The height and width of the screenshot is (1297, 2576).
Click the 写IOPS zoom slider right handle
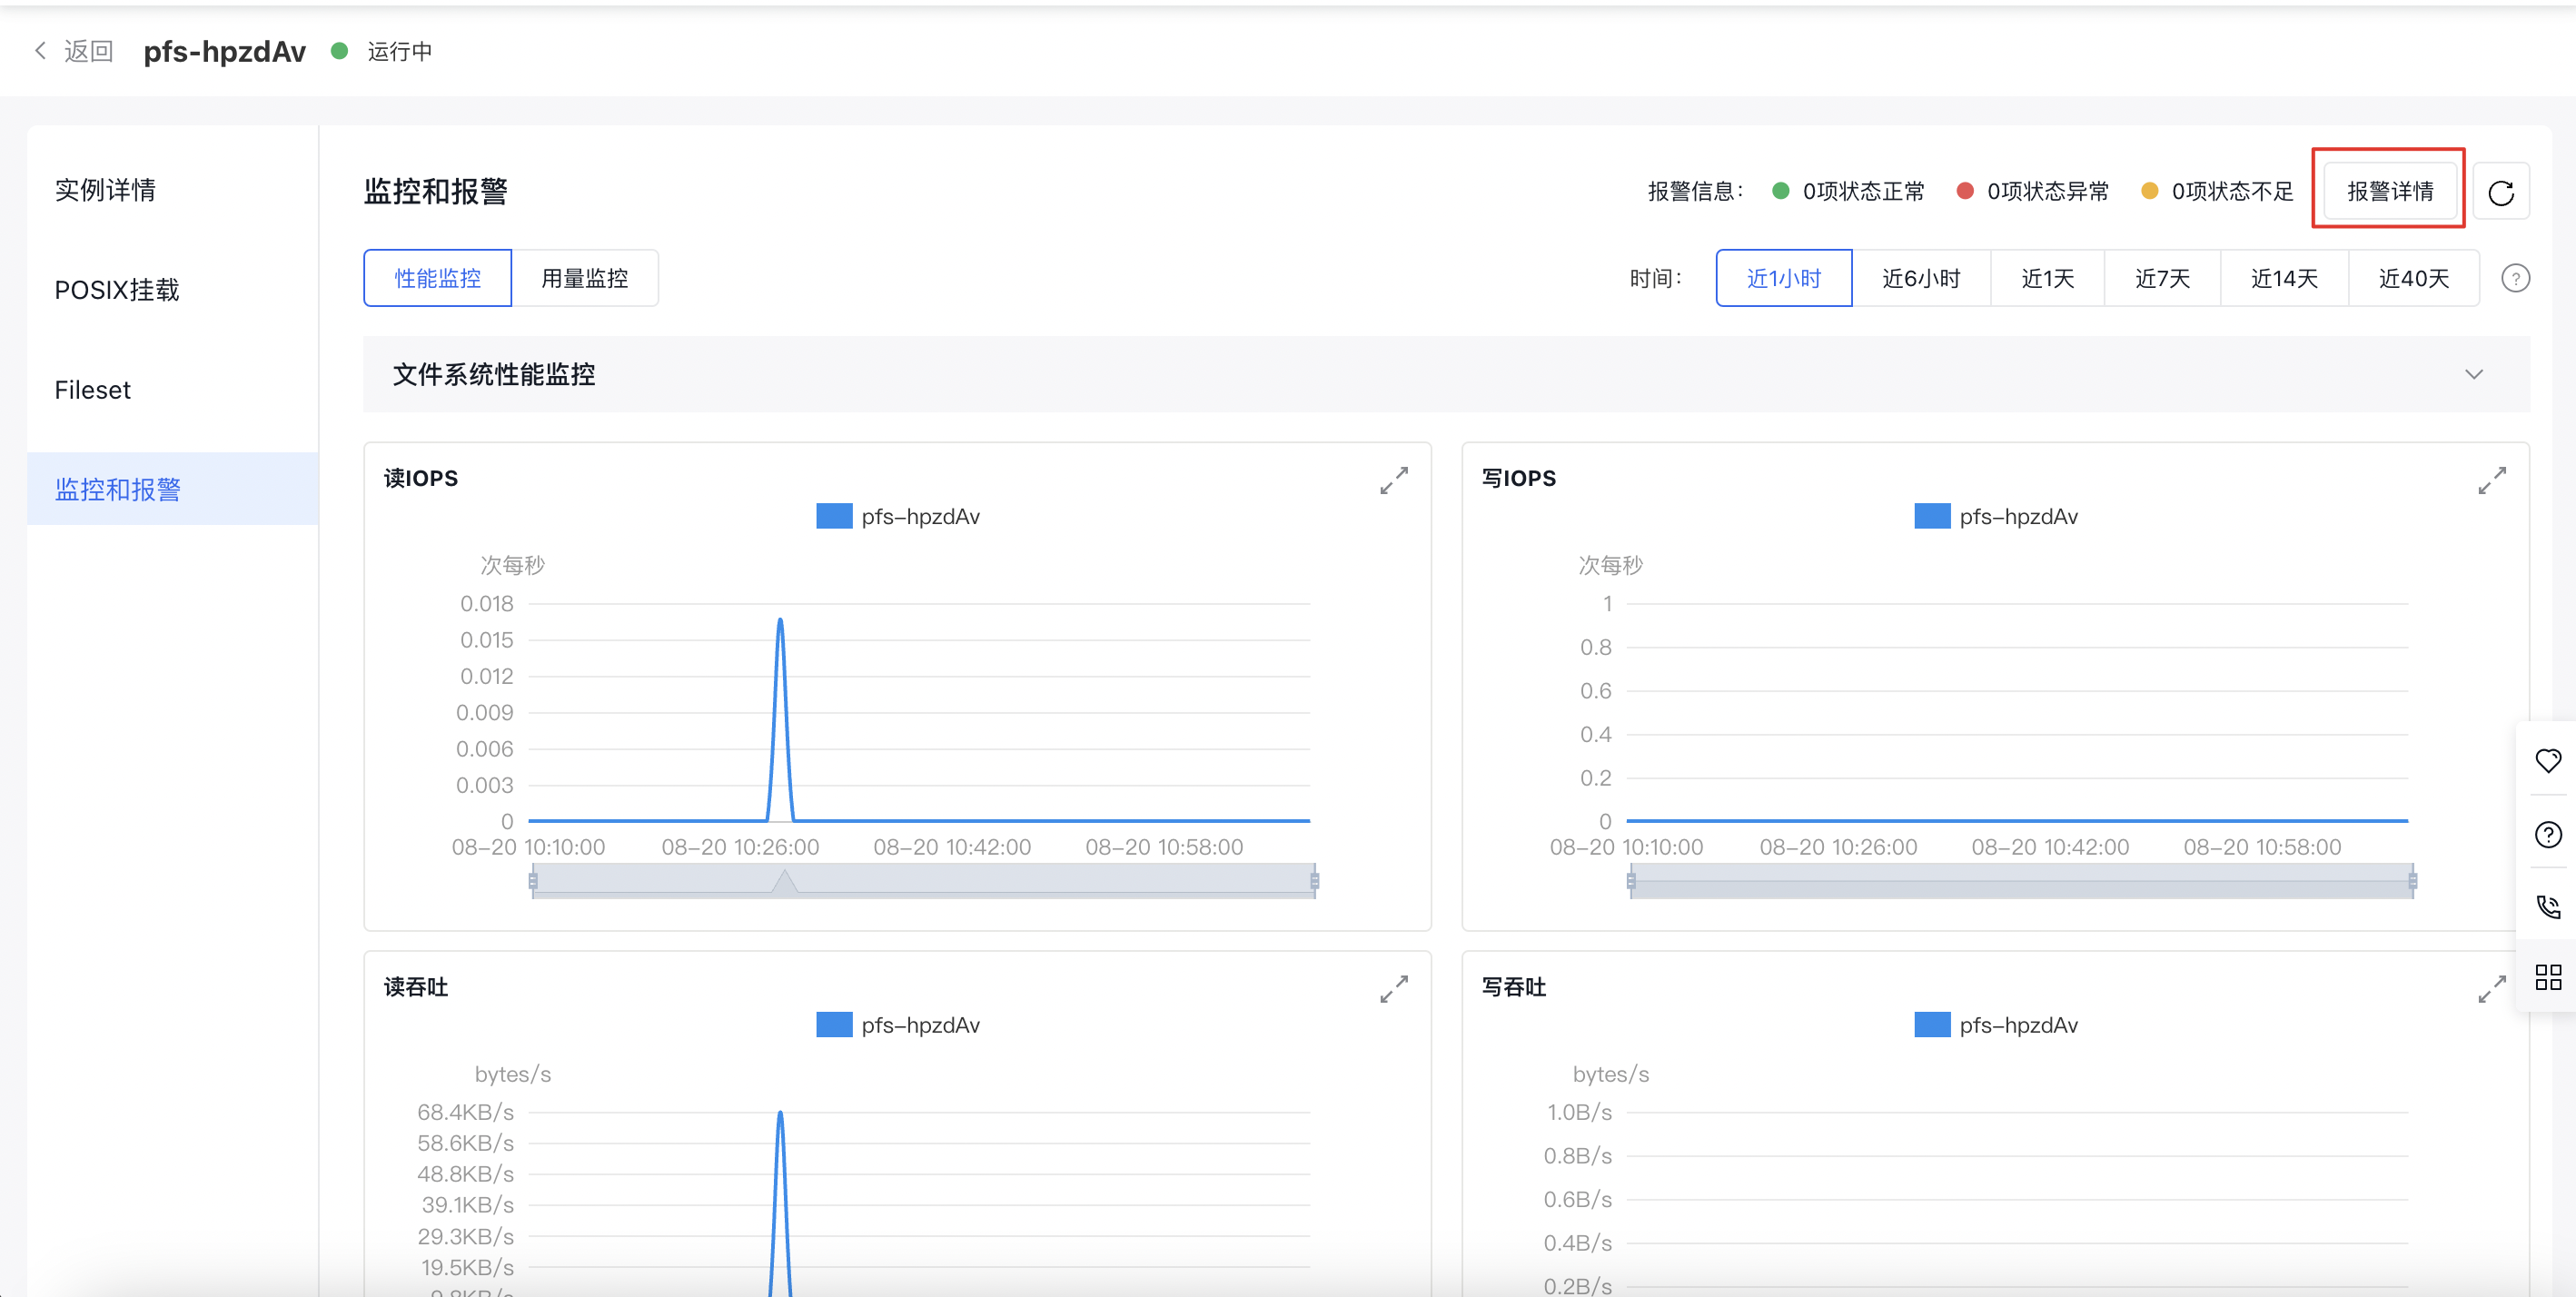(2412, 881)
